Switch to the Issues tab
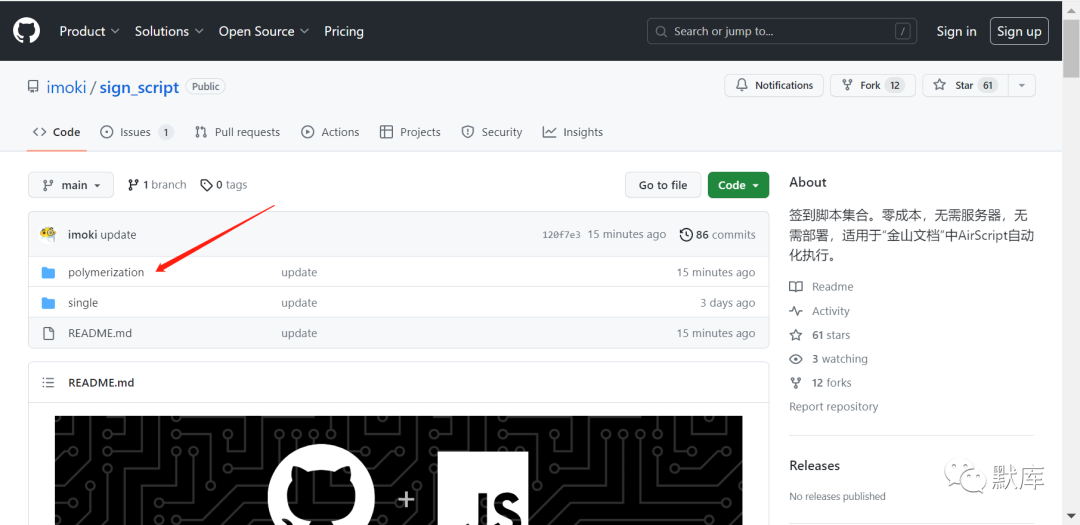Viewport: 1080px width, 525px height. (x=136, y=132)
